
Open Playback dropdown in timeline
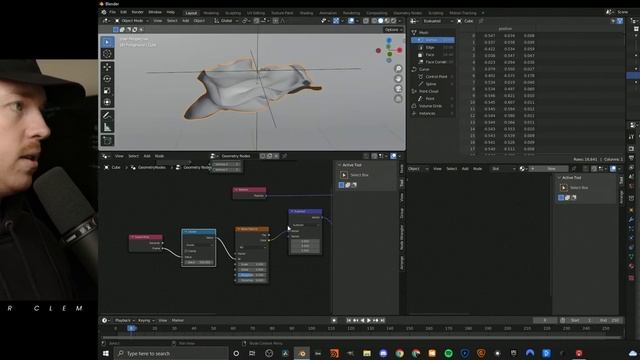(x=124, y=320)
